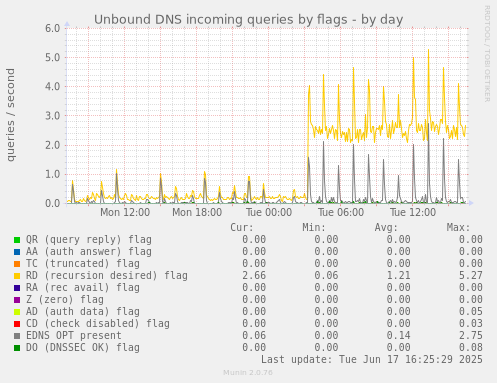Click the 'Tue 12:00' x-axis label
The image size is (497, 383).
[x=413, y=213]
